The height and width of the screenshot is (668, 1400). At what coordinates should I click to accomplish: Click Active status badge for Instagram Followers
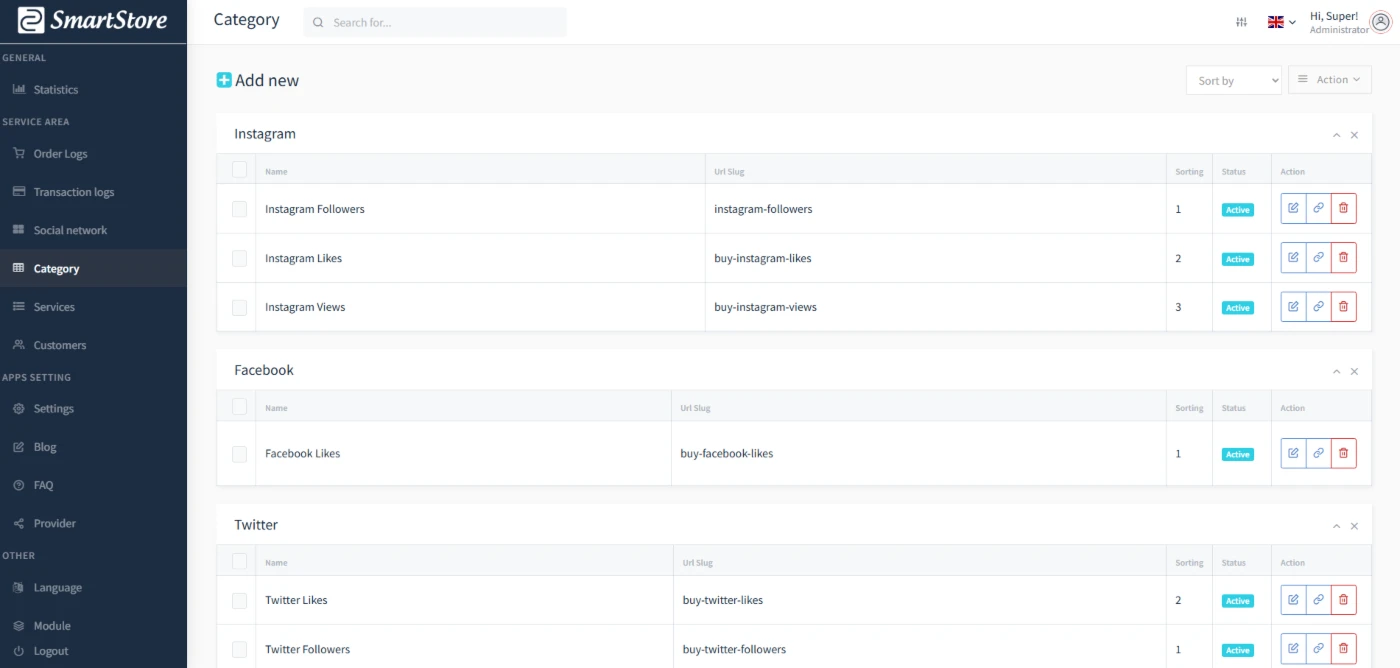(x=1238, y=210)
